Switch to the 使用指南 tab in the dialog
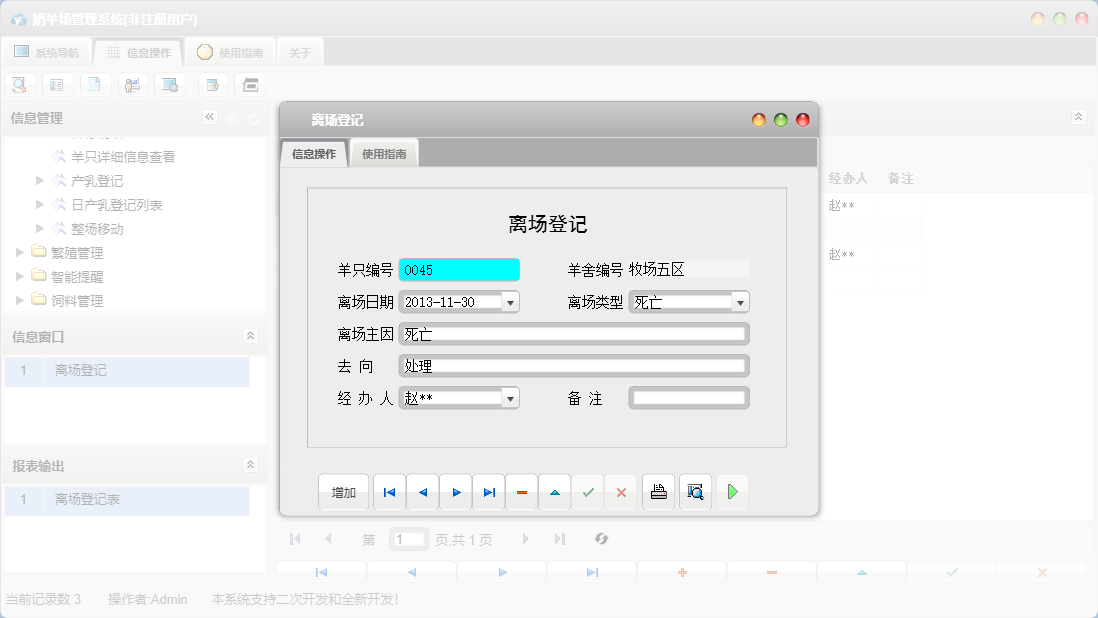The height and width of the screenshot is (618, 1098). (383, 155)
